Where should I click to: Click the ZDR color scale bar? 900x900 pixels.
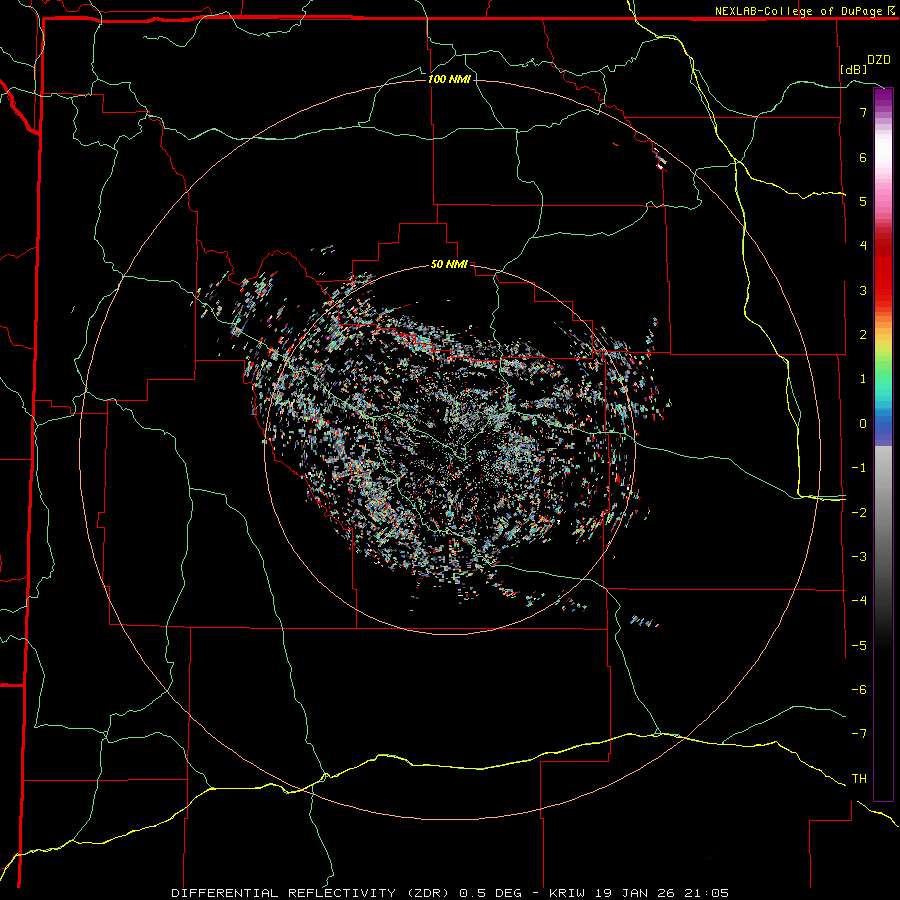point(883,444)
